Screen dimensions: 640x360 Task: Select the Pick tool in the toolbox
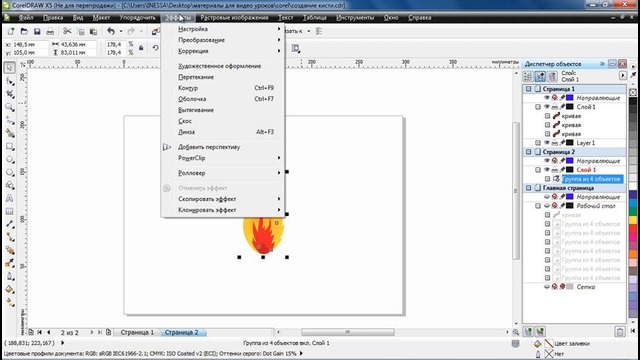tap(10, 67)
